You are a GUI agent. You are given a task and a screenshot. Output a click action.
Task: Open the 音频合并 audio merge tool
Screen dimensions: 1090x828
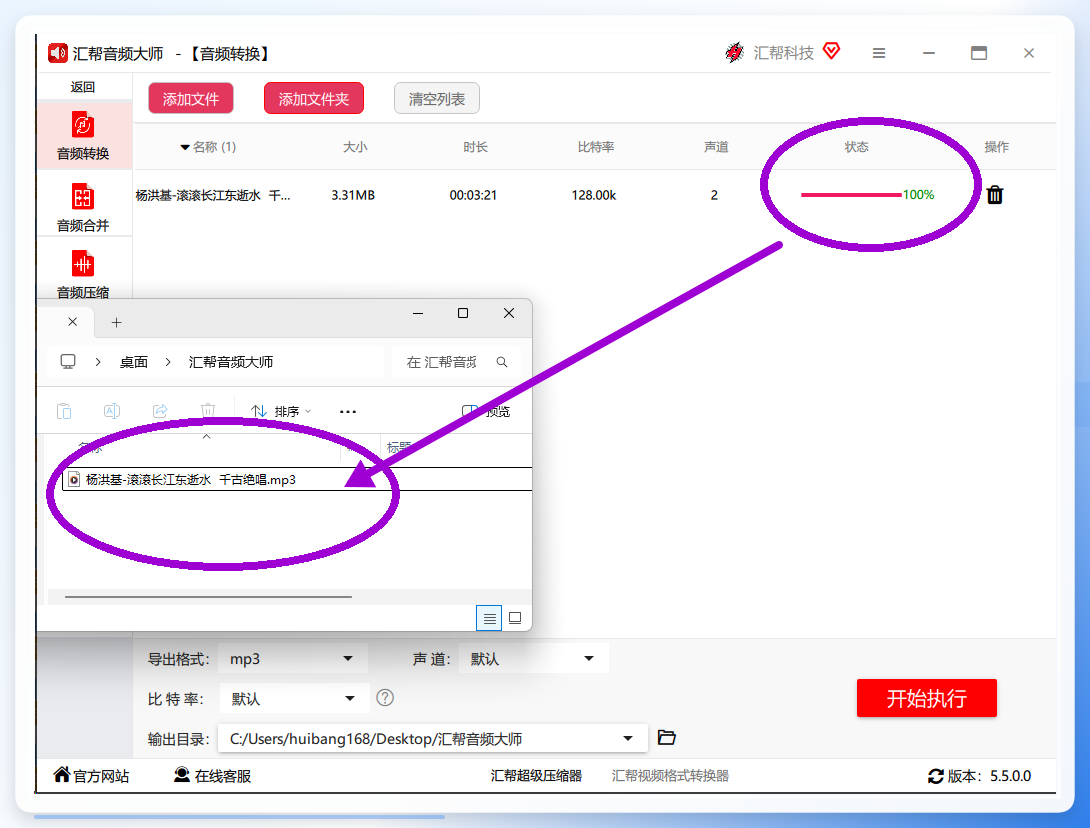pos(83,206)
